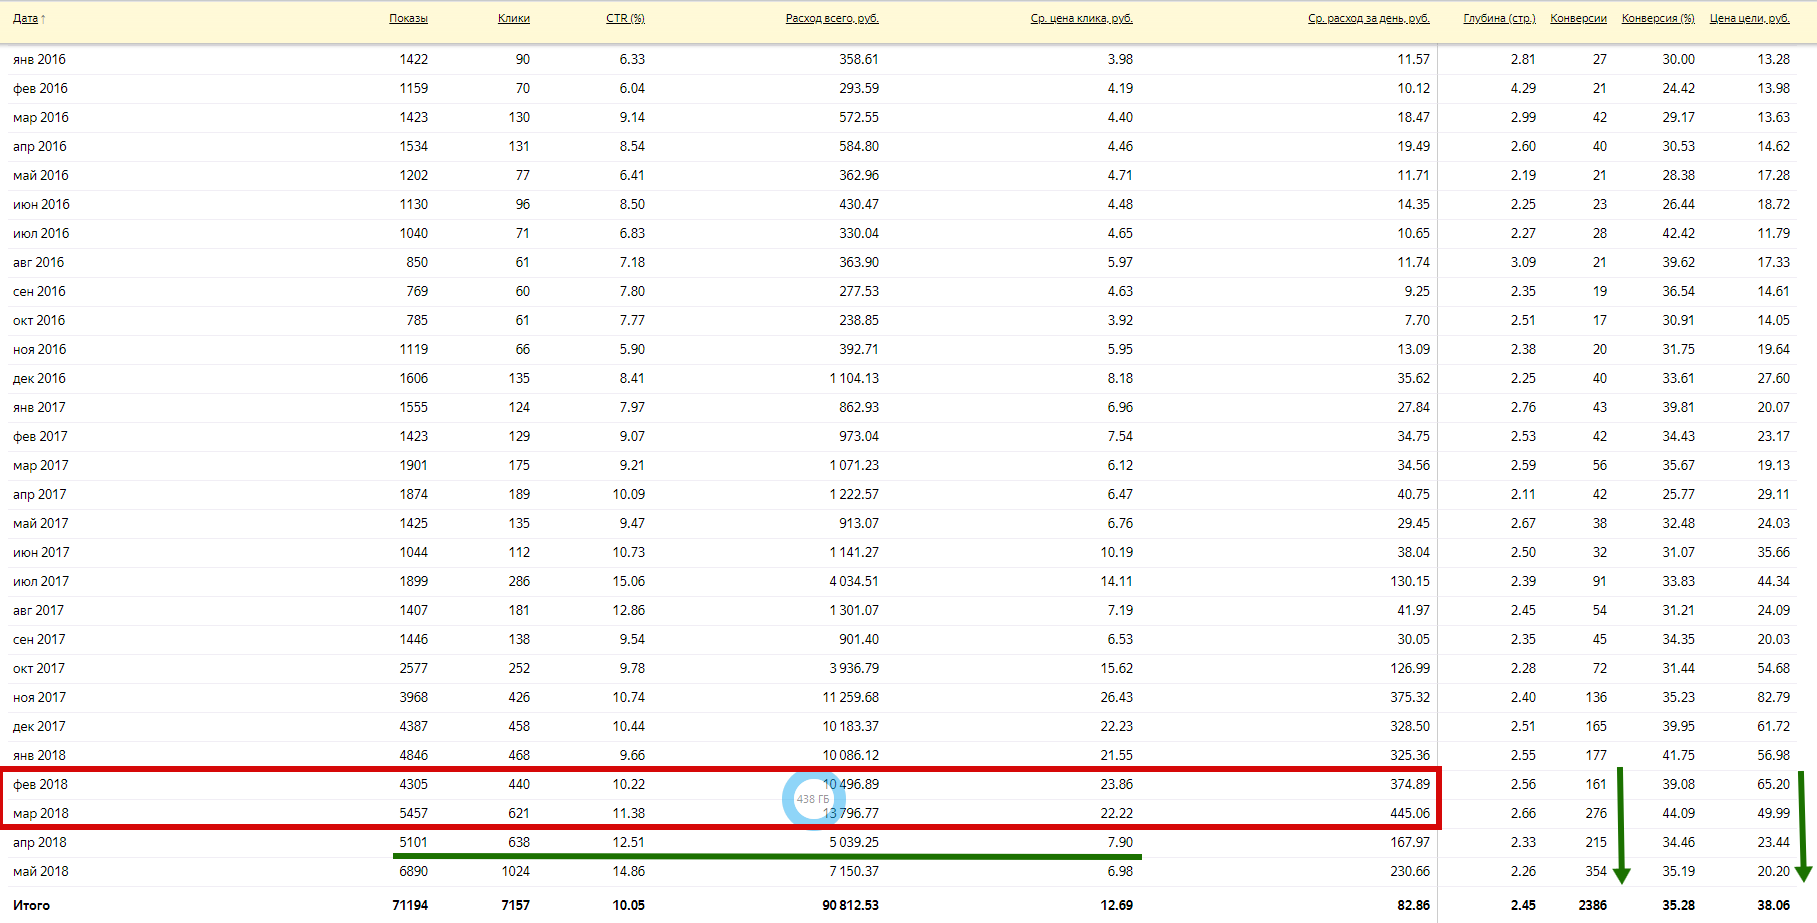The height and width of the screenshot is (923, 1817).
Task: Select the авг 2016 row label
Action: tap(38, 262)
